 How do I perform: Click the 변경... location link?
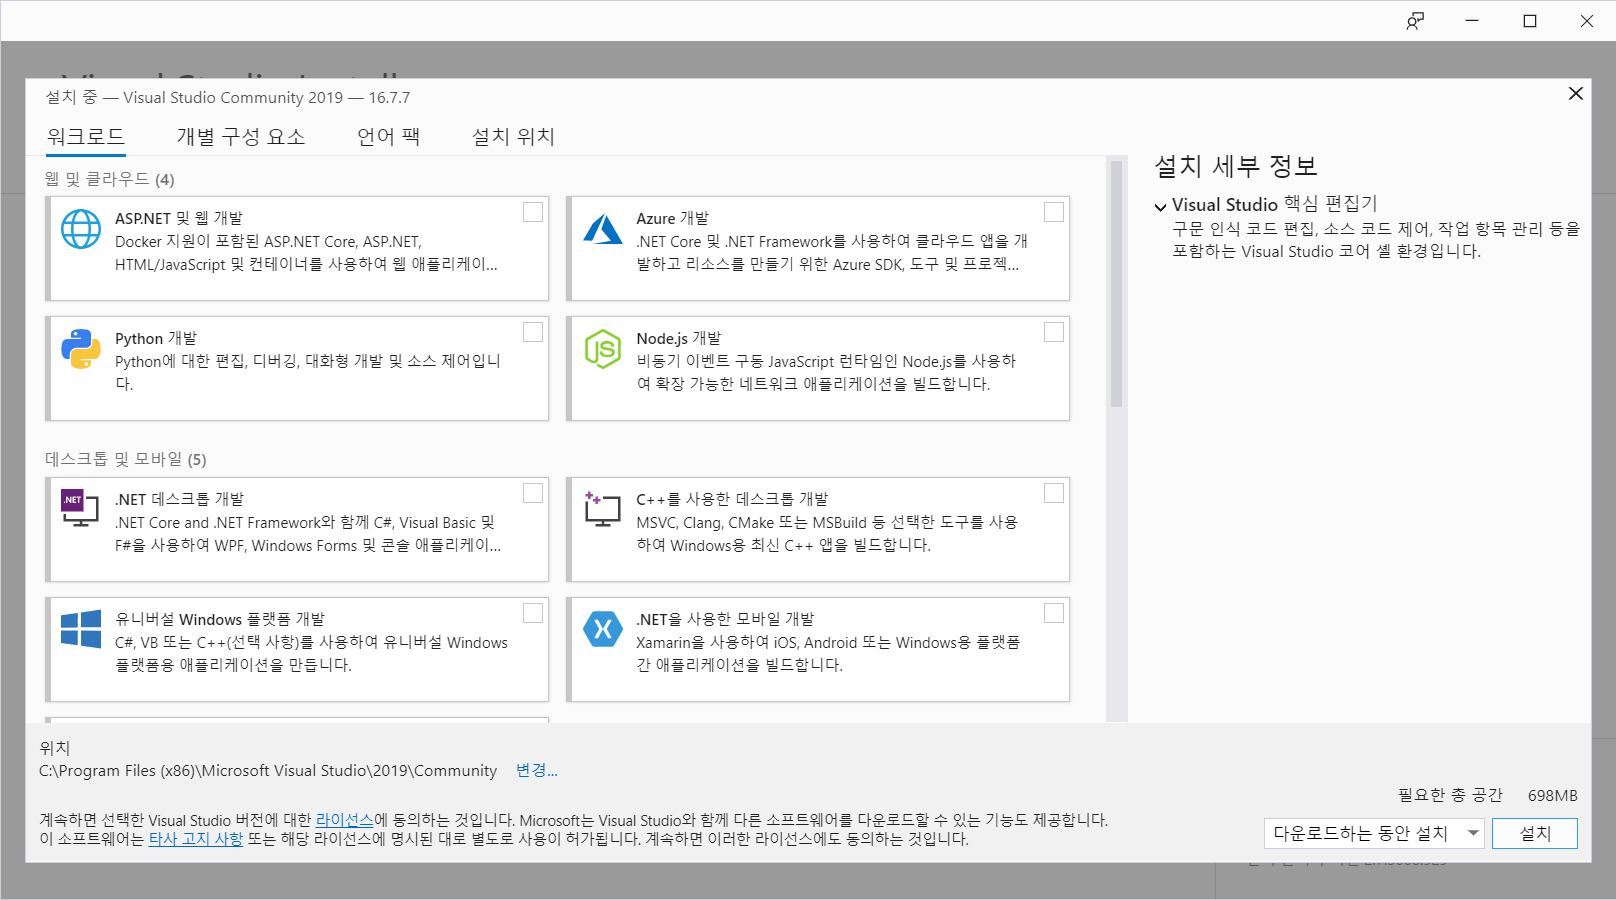click(537, 770)
